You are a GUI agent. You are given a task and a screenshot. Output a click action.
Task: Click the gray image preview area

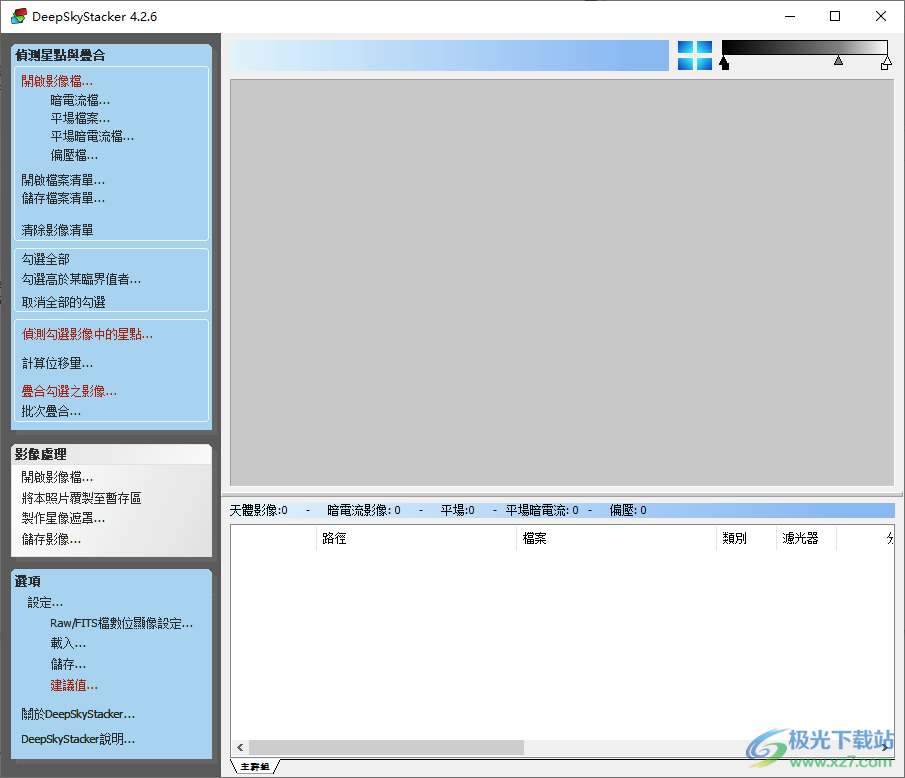point(562,283)
